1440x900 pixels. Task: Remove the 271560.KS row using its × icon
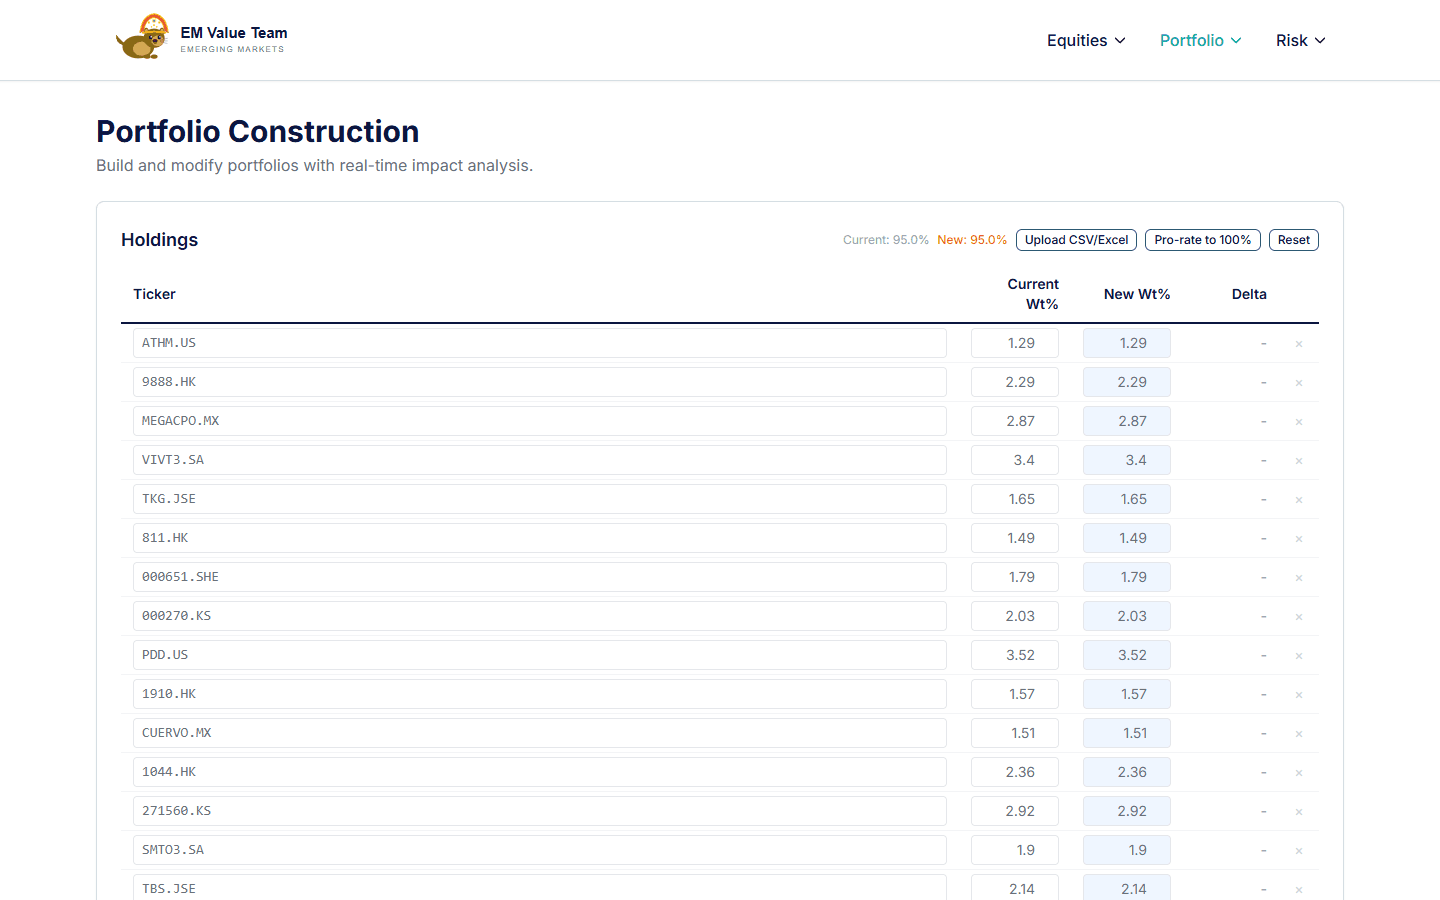(1298, 811)
